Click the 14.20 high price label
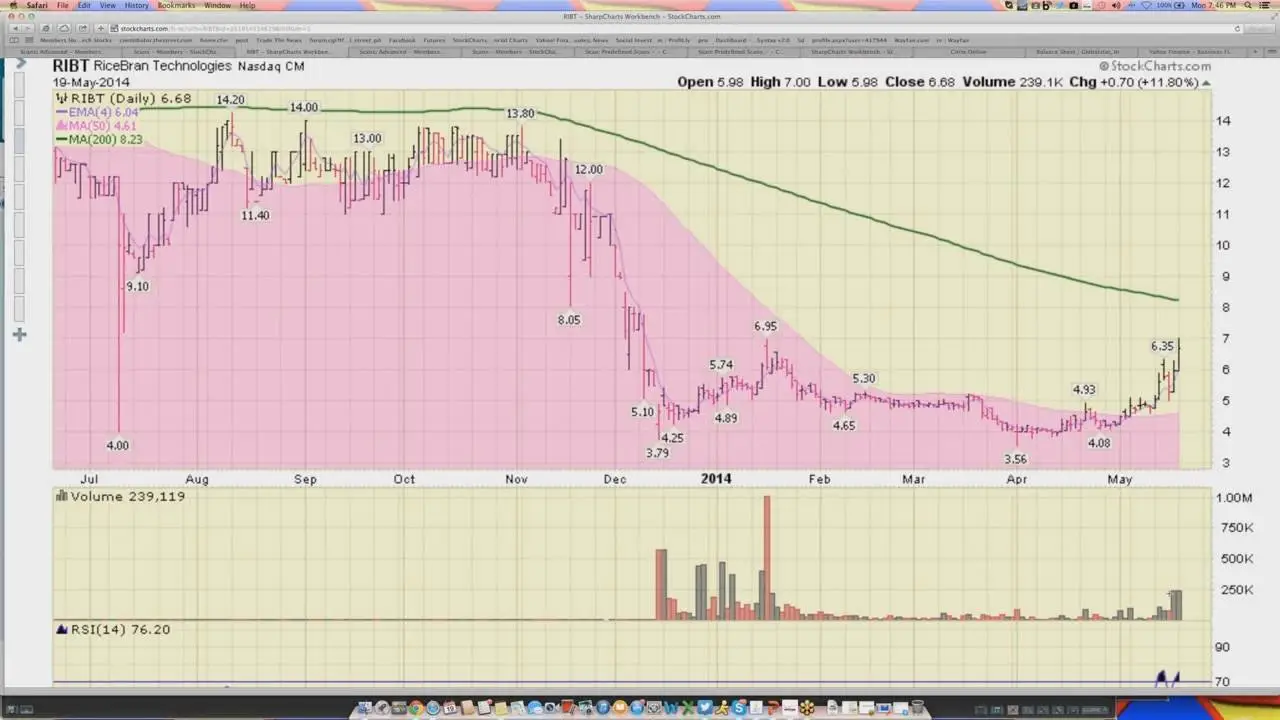Viewport: 1280px width, 720px height. (x=230, y=99)
